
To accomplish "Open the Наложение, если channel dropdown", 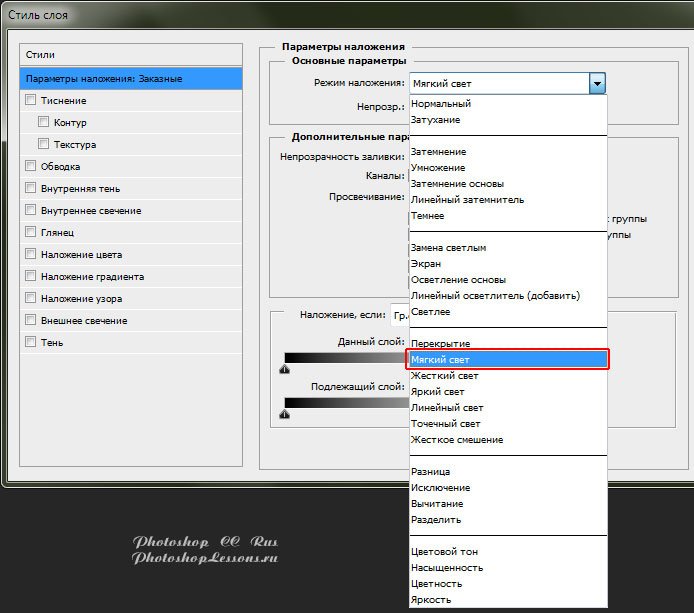I will [399, 314].
